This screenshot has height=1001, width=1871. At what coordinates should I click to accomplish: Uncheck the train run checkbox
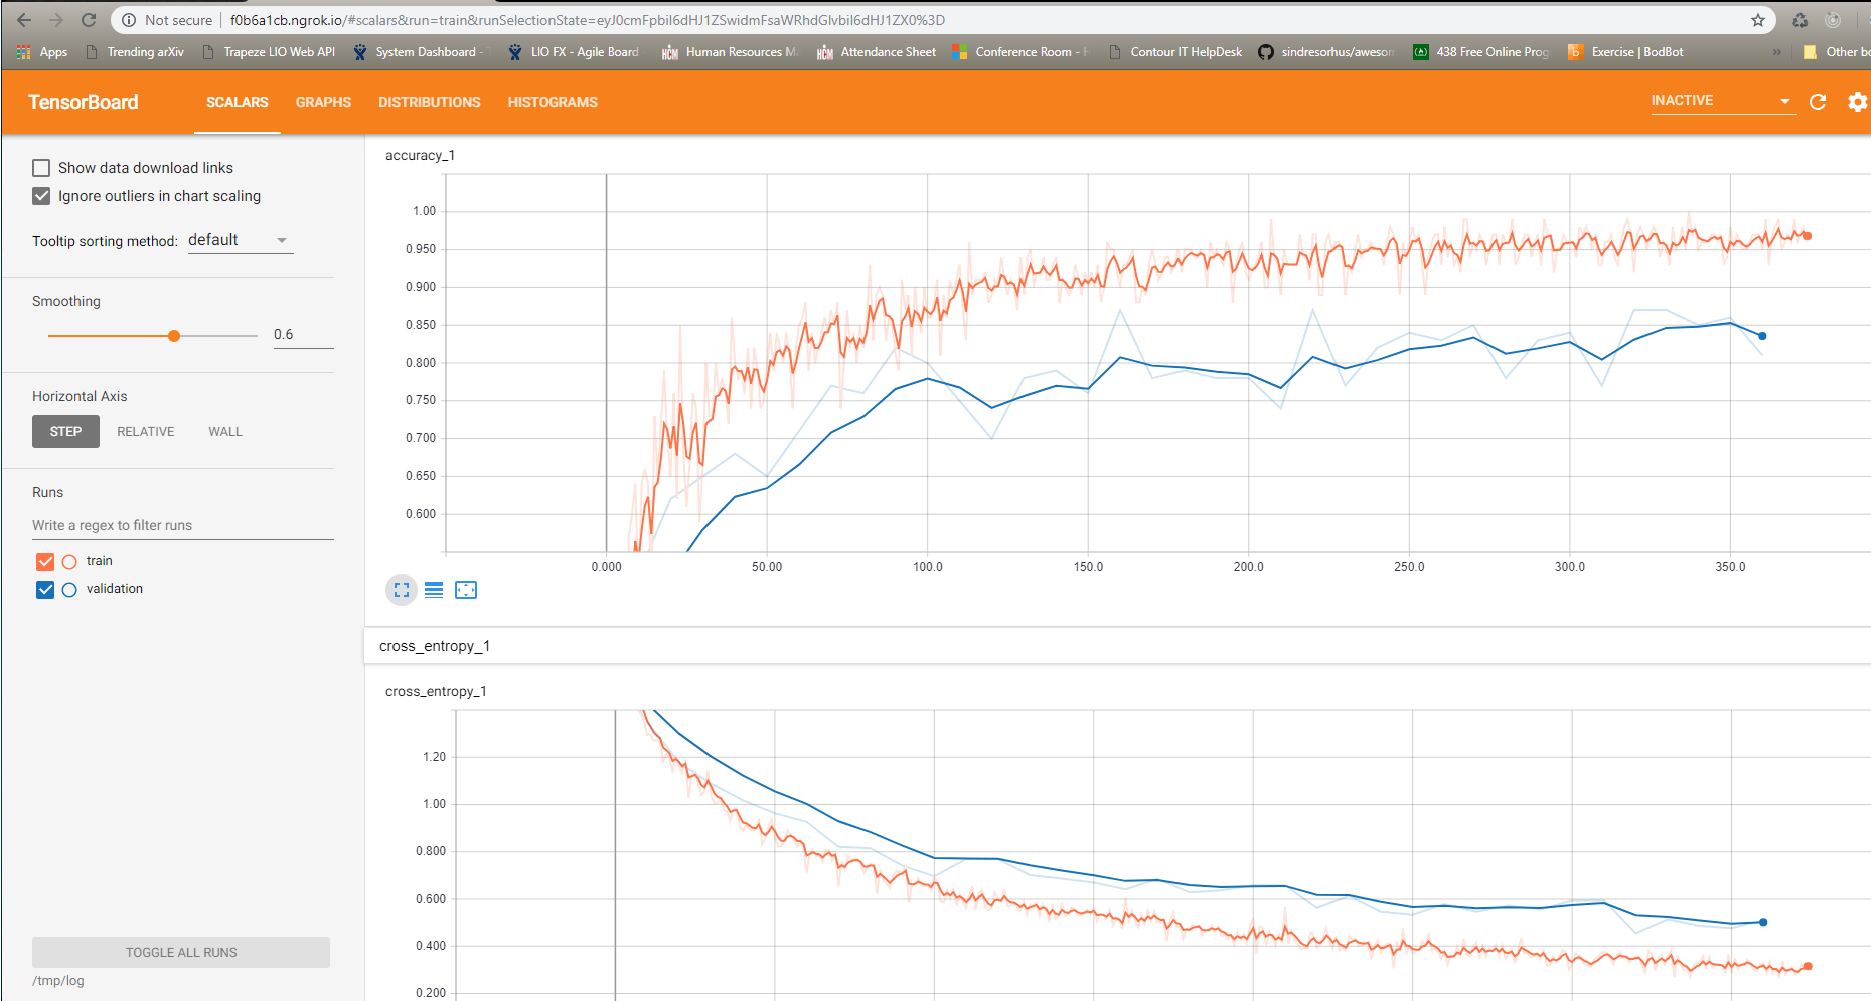coord(45,562)
